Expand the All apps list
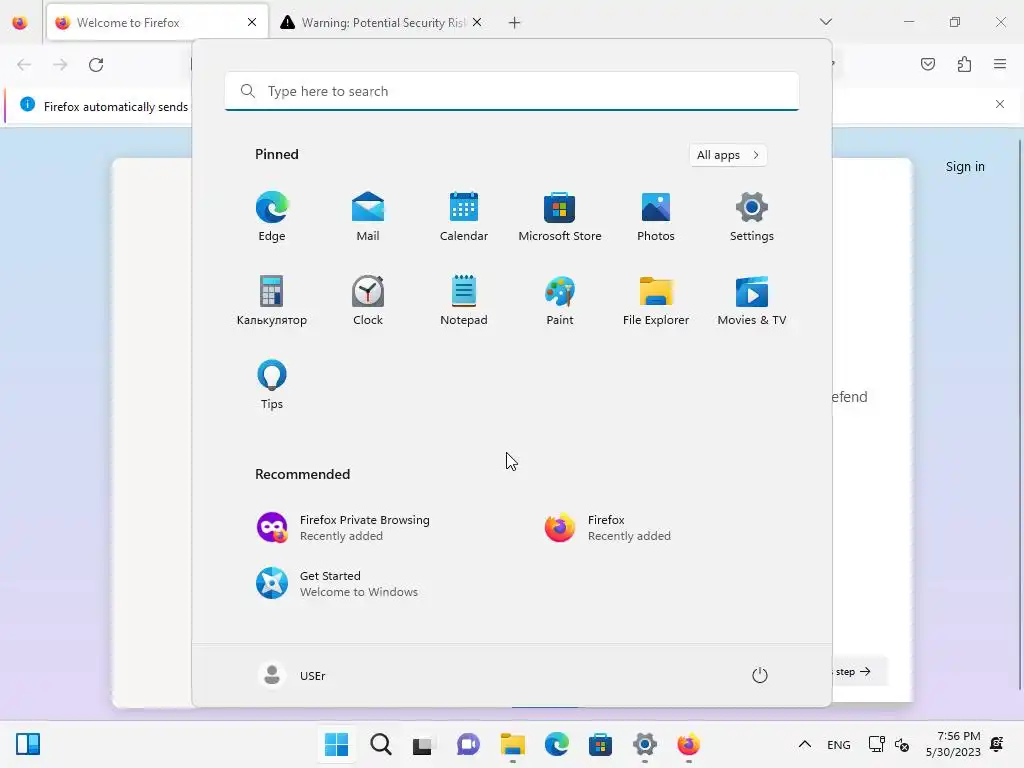 point(728,155)
